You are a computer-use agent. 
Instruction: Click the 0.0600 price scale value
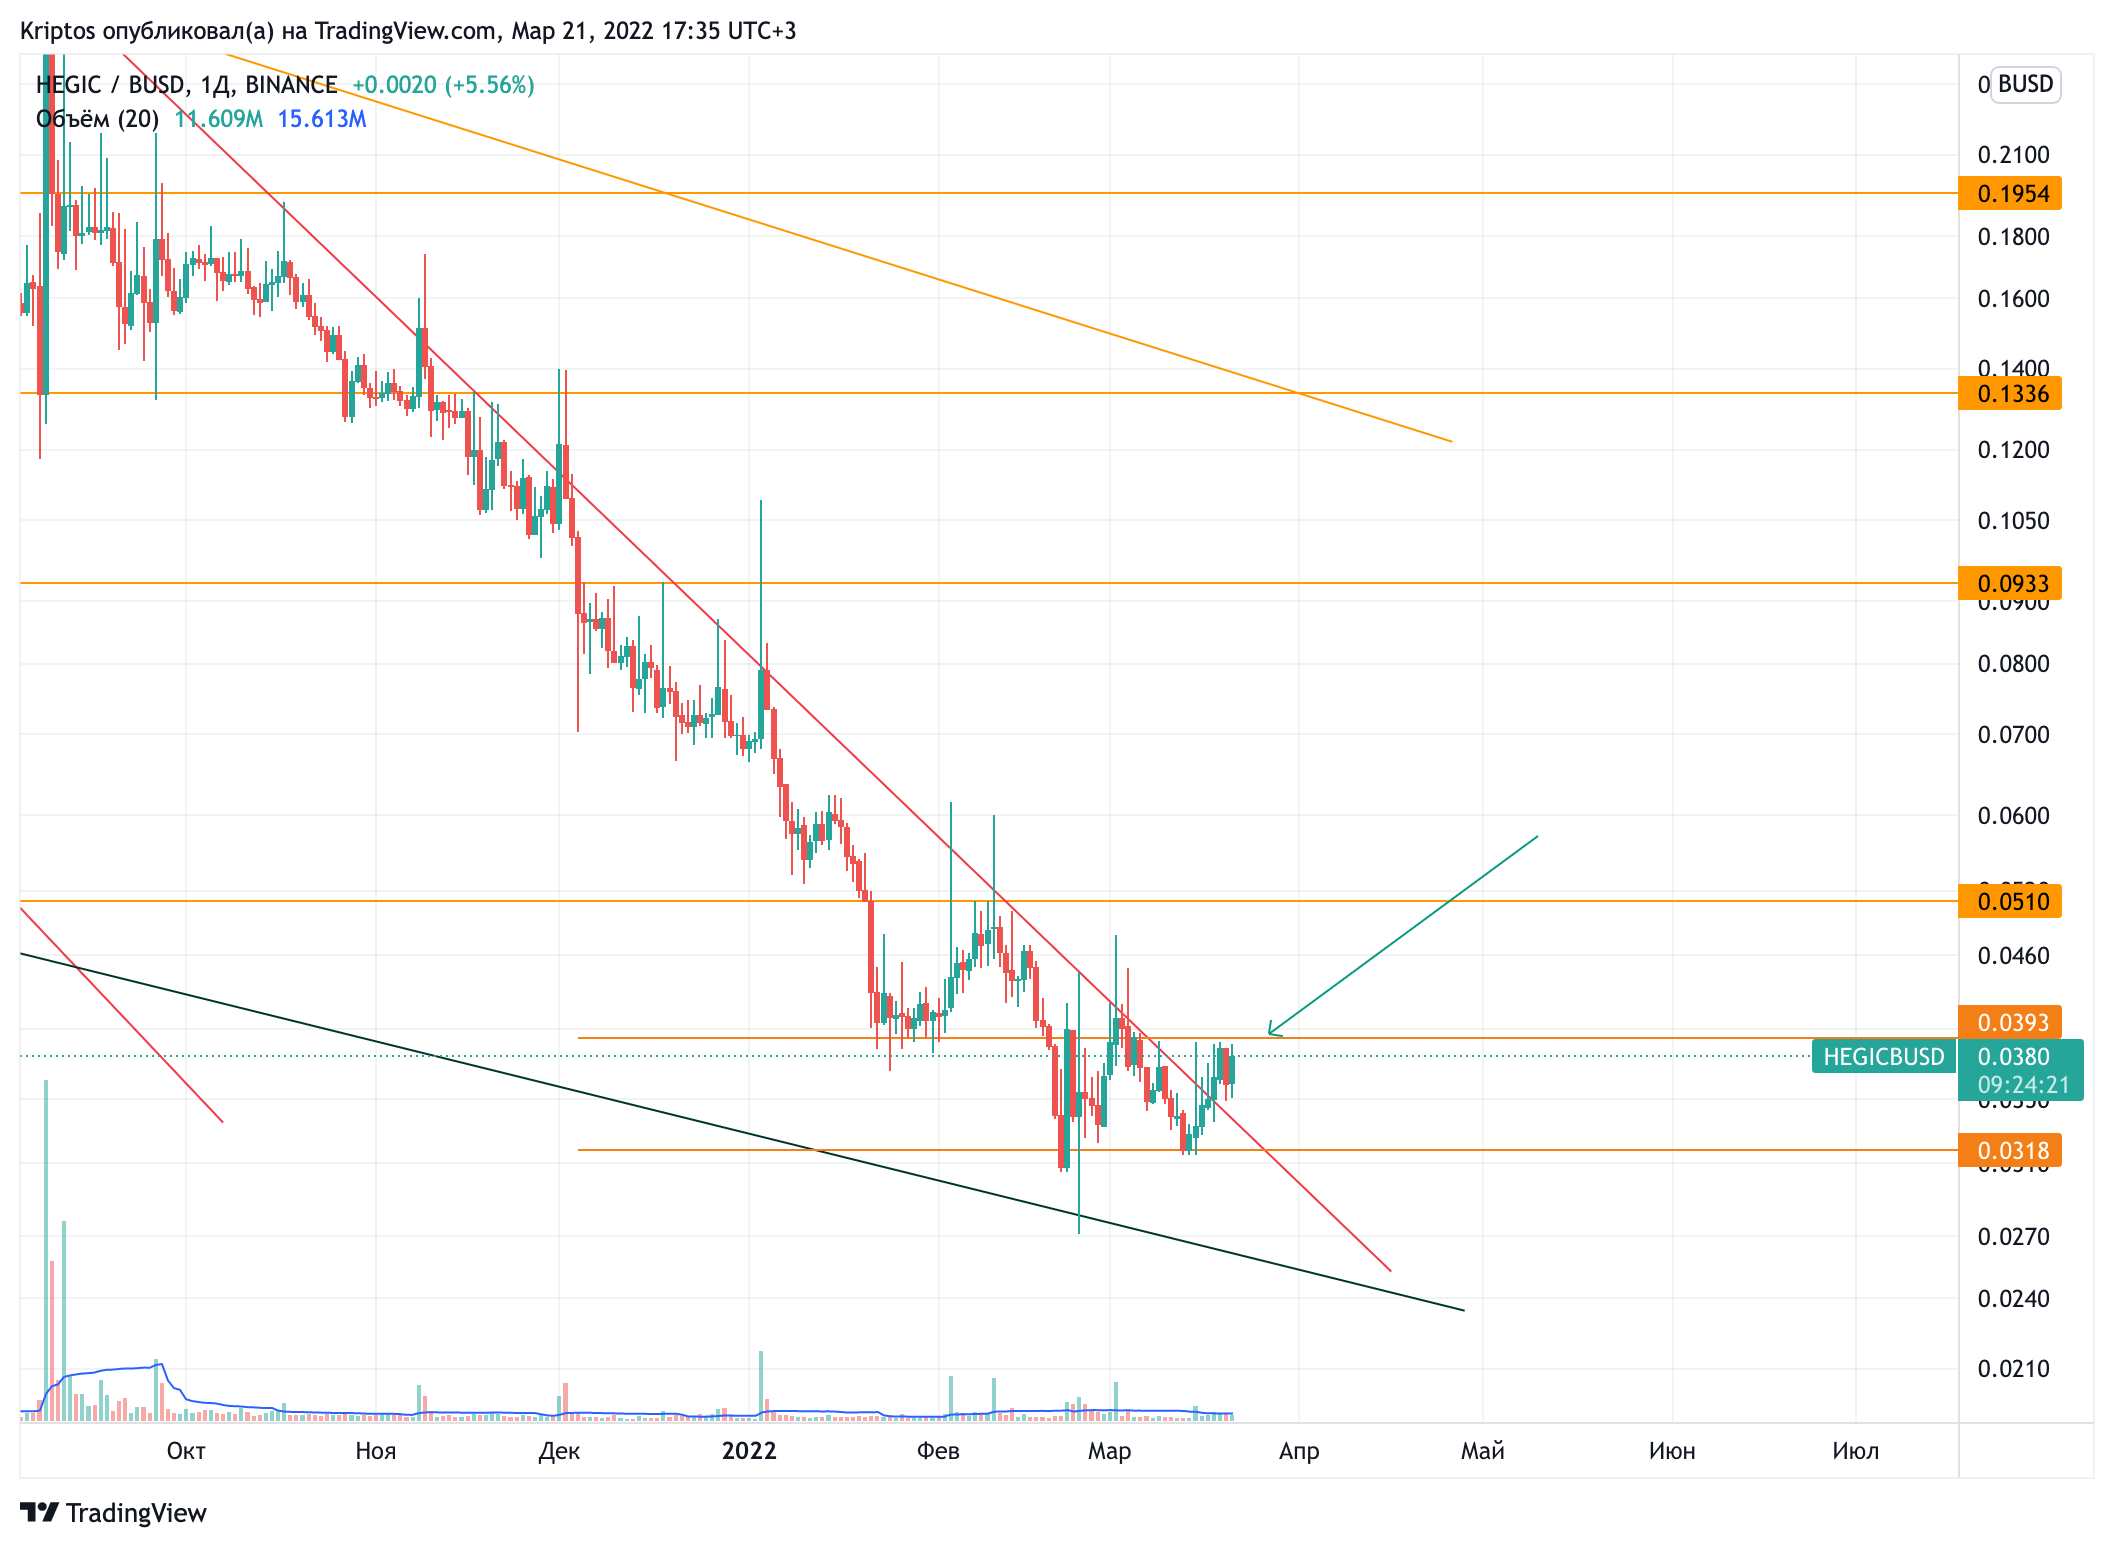click(2014, 816)
